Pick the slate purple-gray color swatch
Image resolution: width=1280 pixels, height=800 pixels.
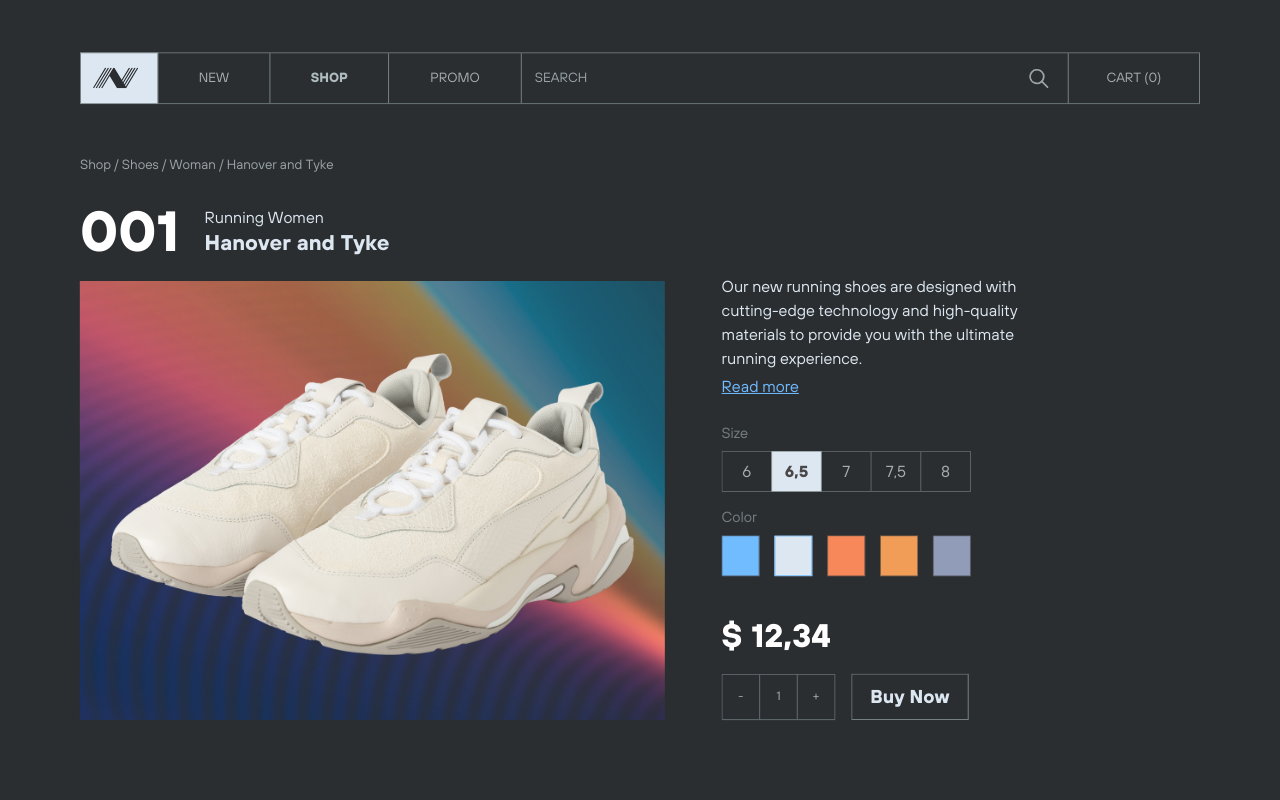951,556
